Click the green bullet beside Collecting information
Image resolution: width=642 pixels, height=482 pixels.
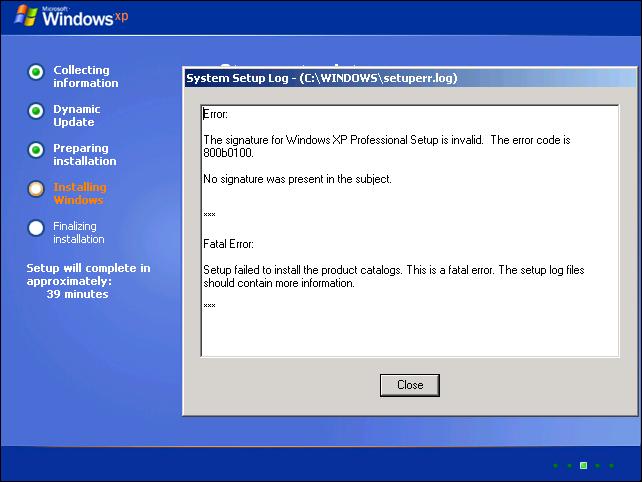(36, 72)
